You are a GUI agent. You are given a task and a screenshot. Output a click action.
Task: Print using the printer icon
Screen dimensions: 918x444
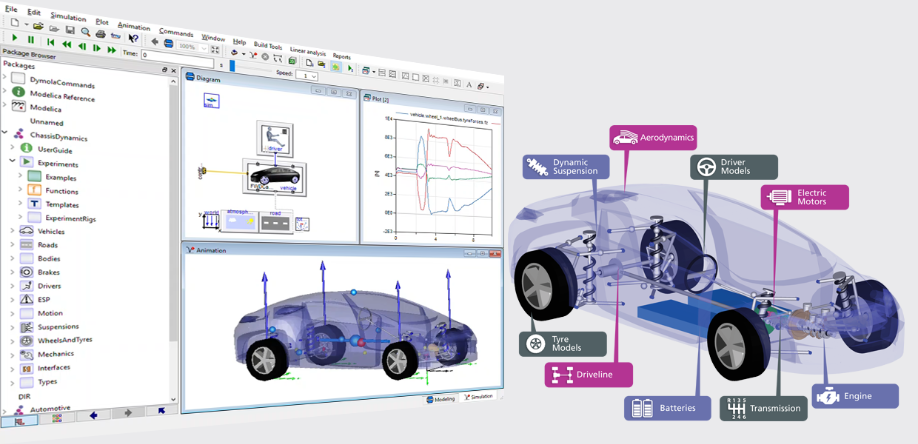pos(100,34)
